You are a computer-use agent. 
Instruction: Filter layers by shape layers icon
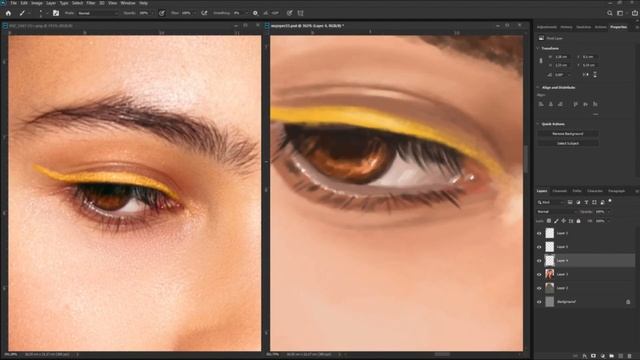point(594,202)
